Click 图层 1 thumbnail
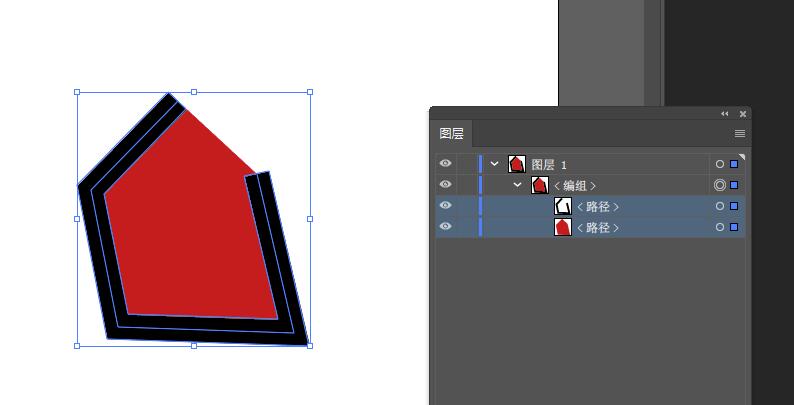This screenshot has height=405, width=794. pos(517,164)
